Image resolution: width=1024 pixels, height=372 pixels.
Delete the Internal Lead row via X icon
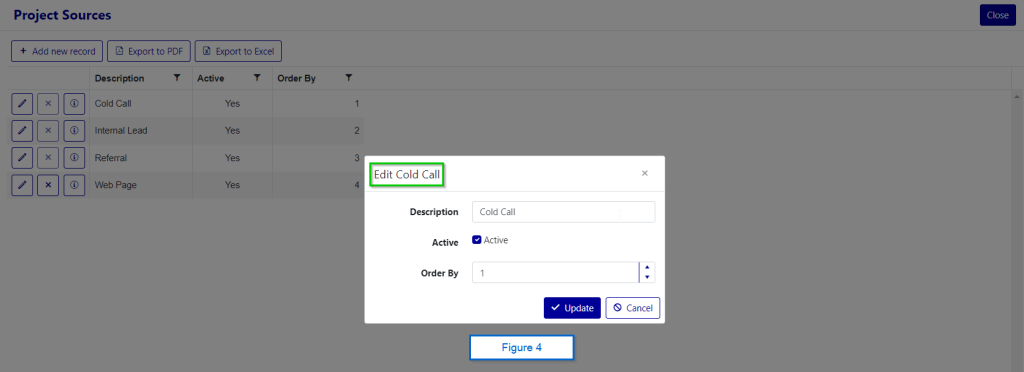(48, 131)
